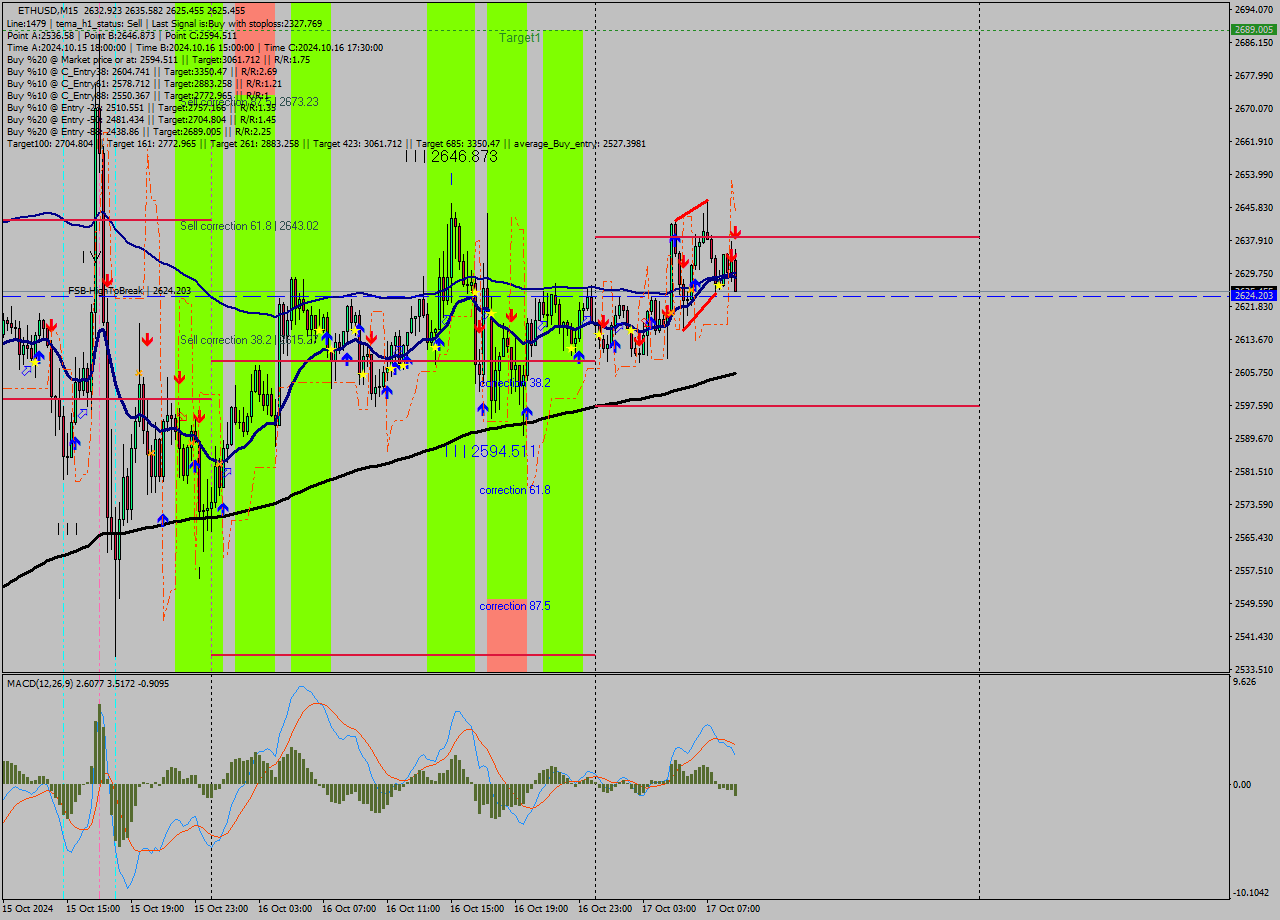
Task: Click the '15 Oct 2024' time axis label
Action: coord(29,909)
